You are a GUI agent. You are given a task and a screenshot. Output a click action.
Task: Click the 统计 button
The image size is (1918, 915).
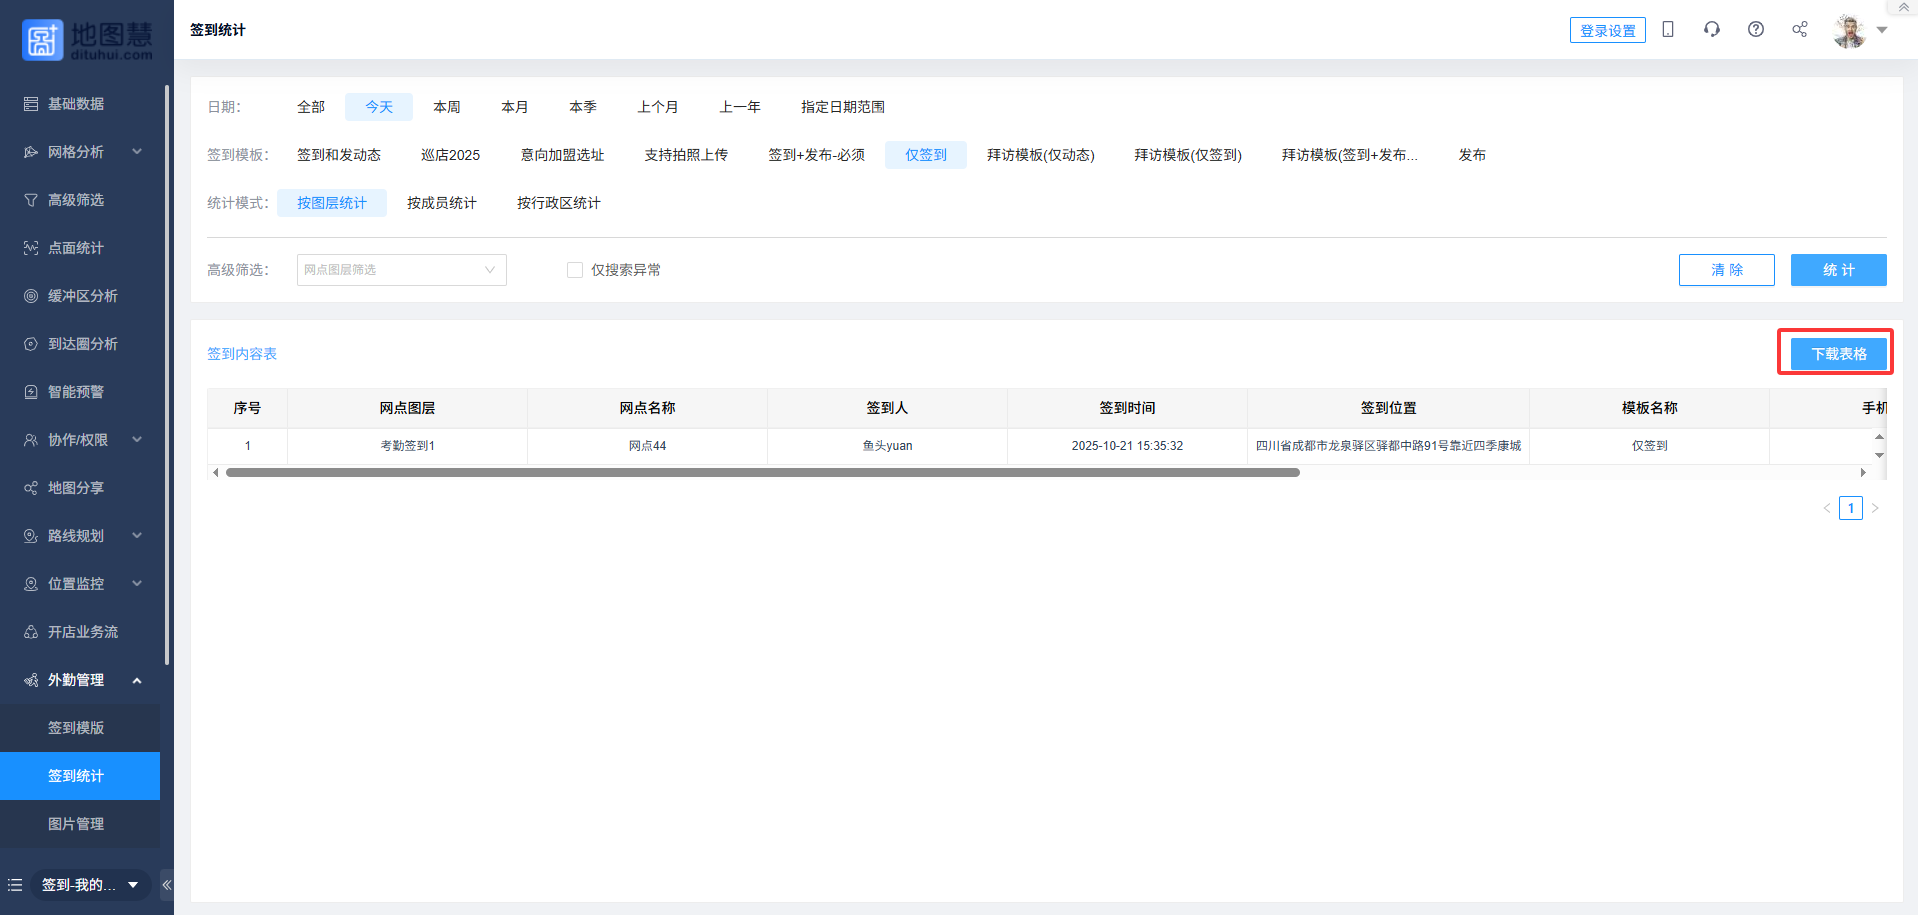[1838, 270]
